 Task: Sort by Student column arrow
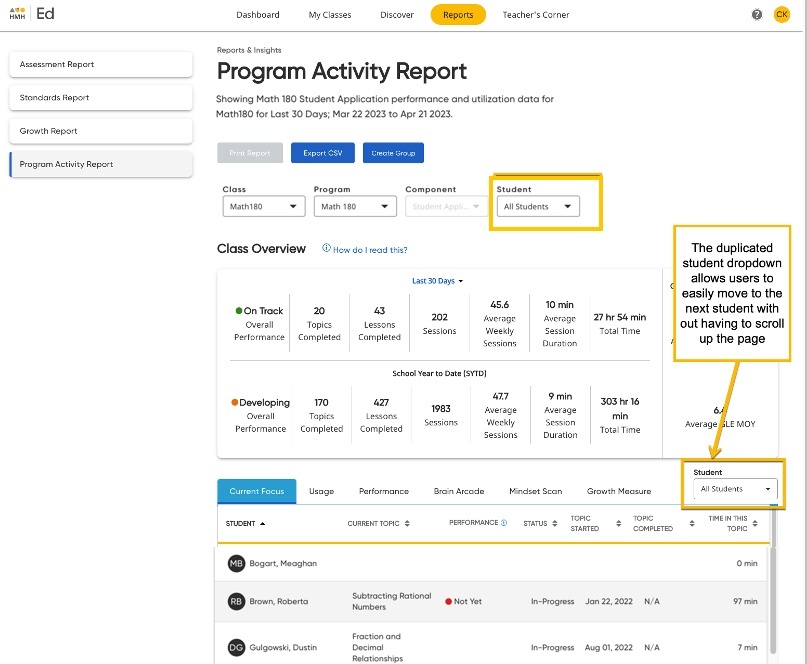tap(262, 523)
